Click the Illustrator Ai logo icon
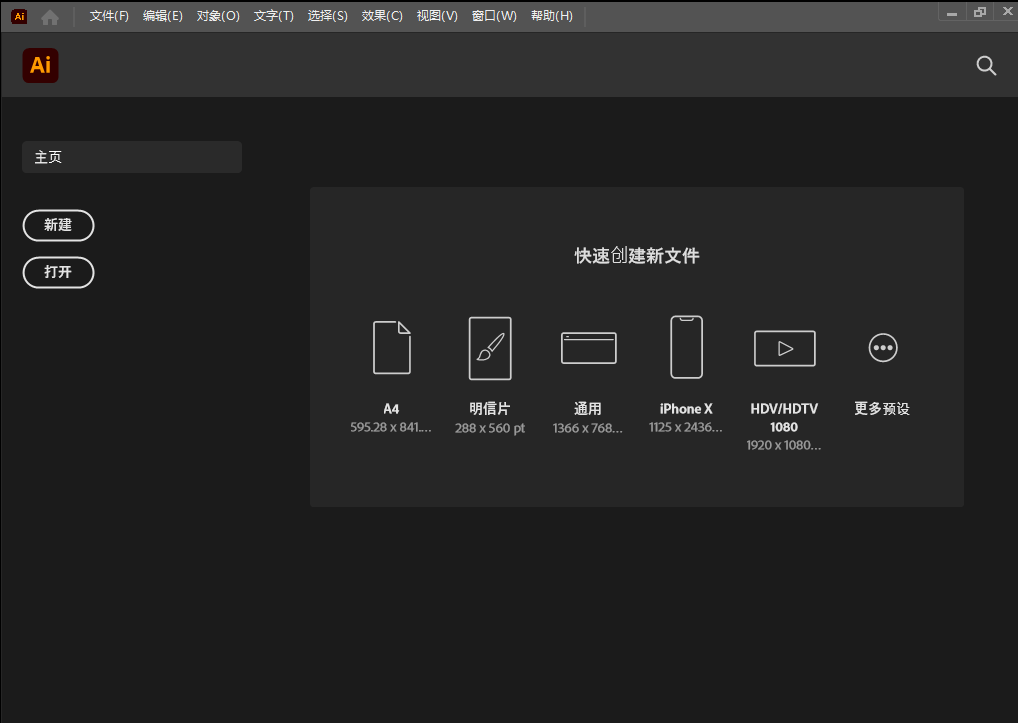Viewport: 1018px width, 723px height. (x=40, y=65)
